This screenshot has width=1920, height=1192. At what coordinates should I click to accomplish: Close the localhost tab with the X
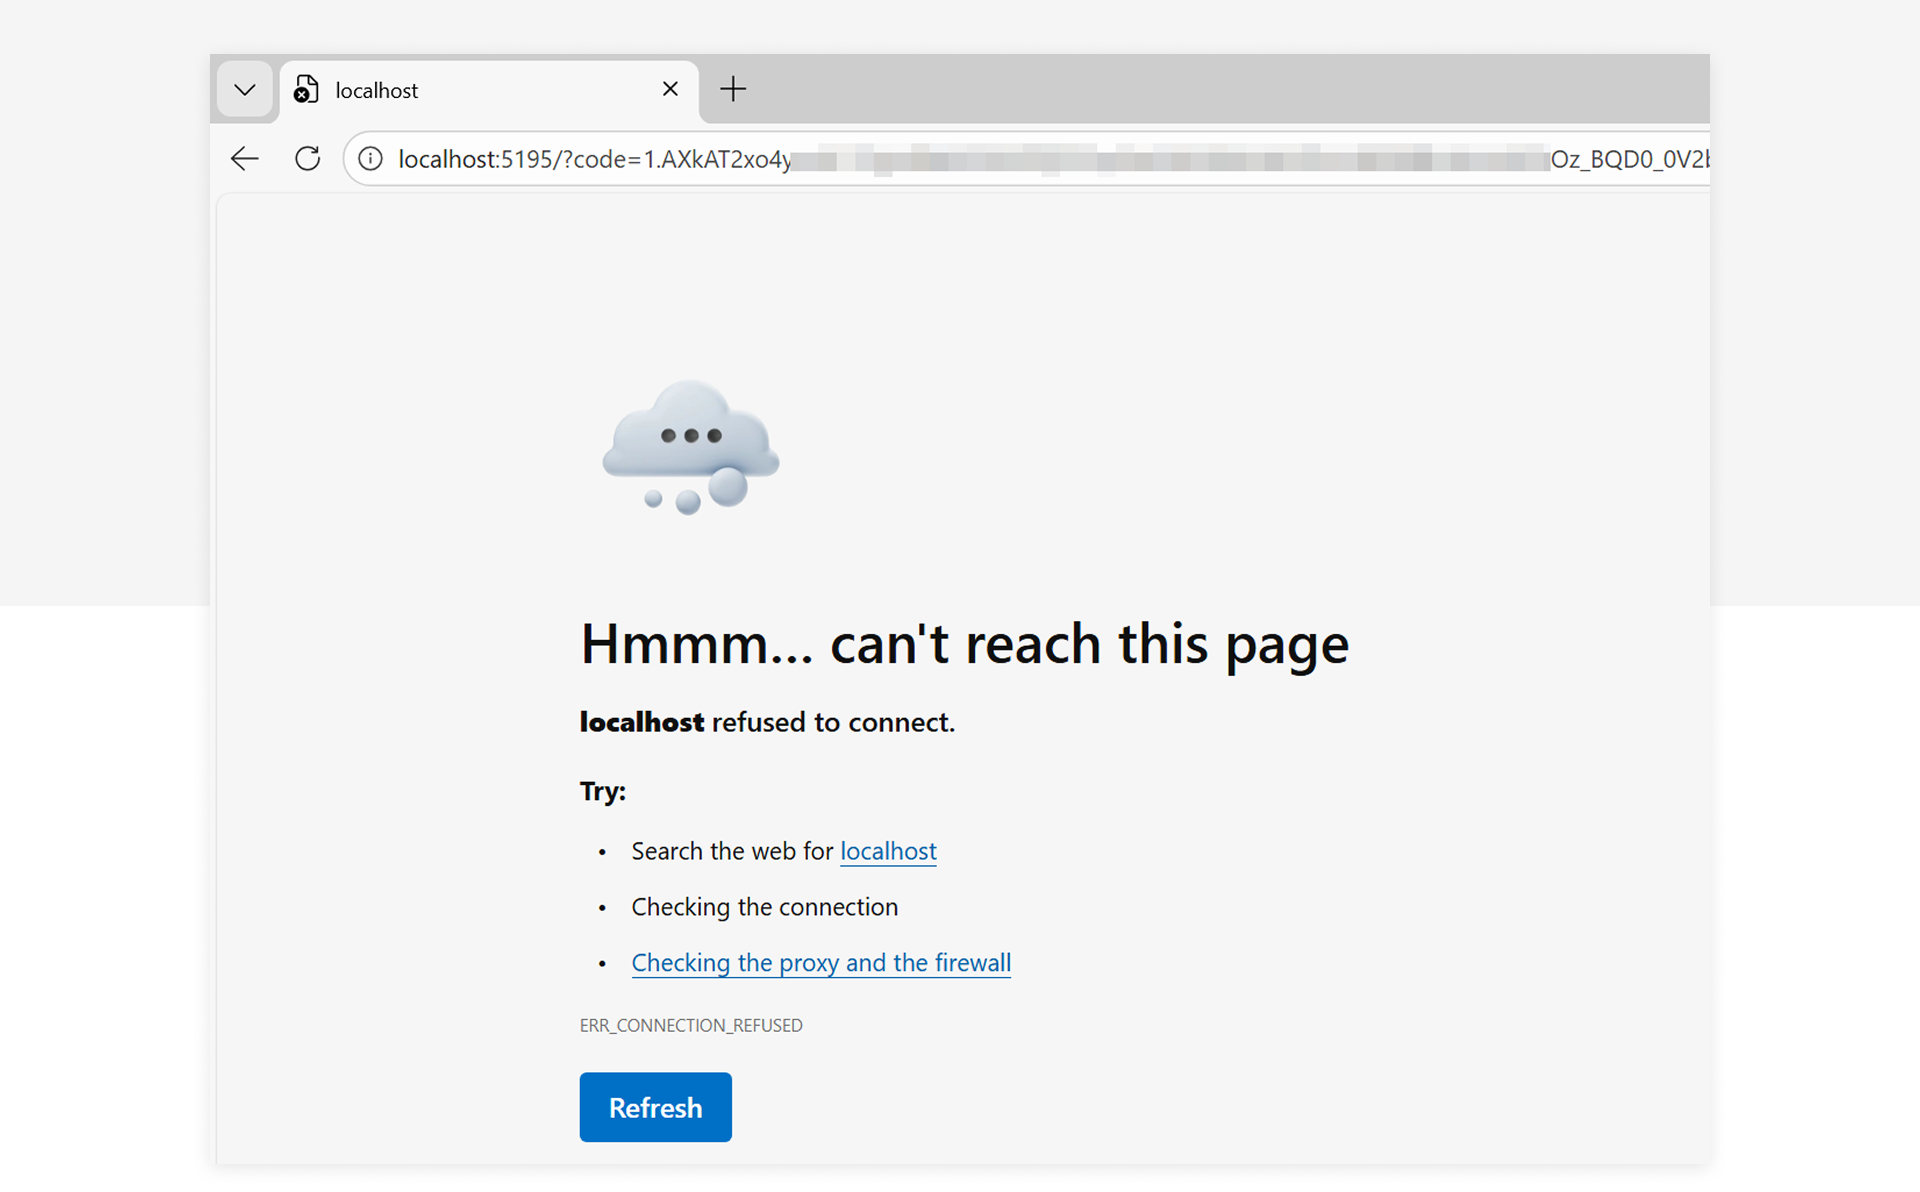click(669, 89)
